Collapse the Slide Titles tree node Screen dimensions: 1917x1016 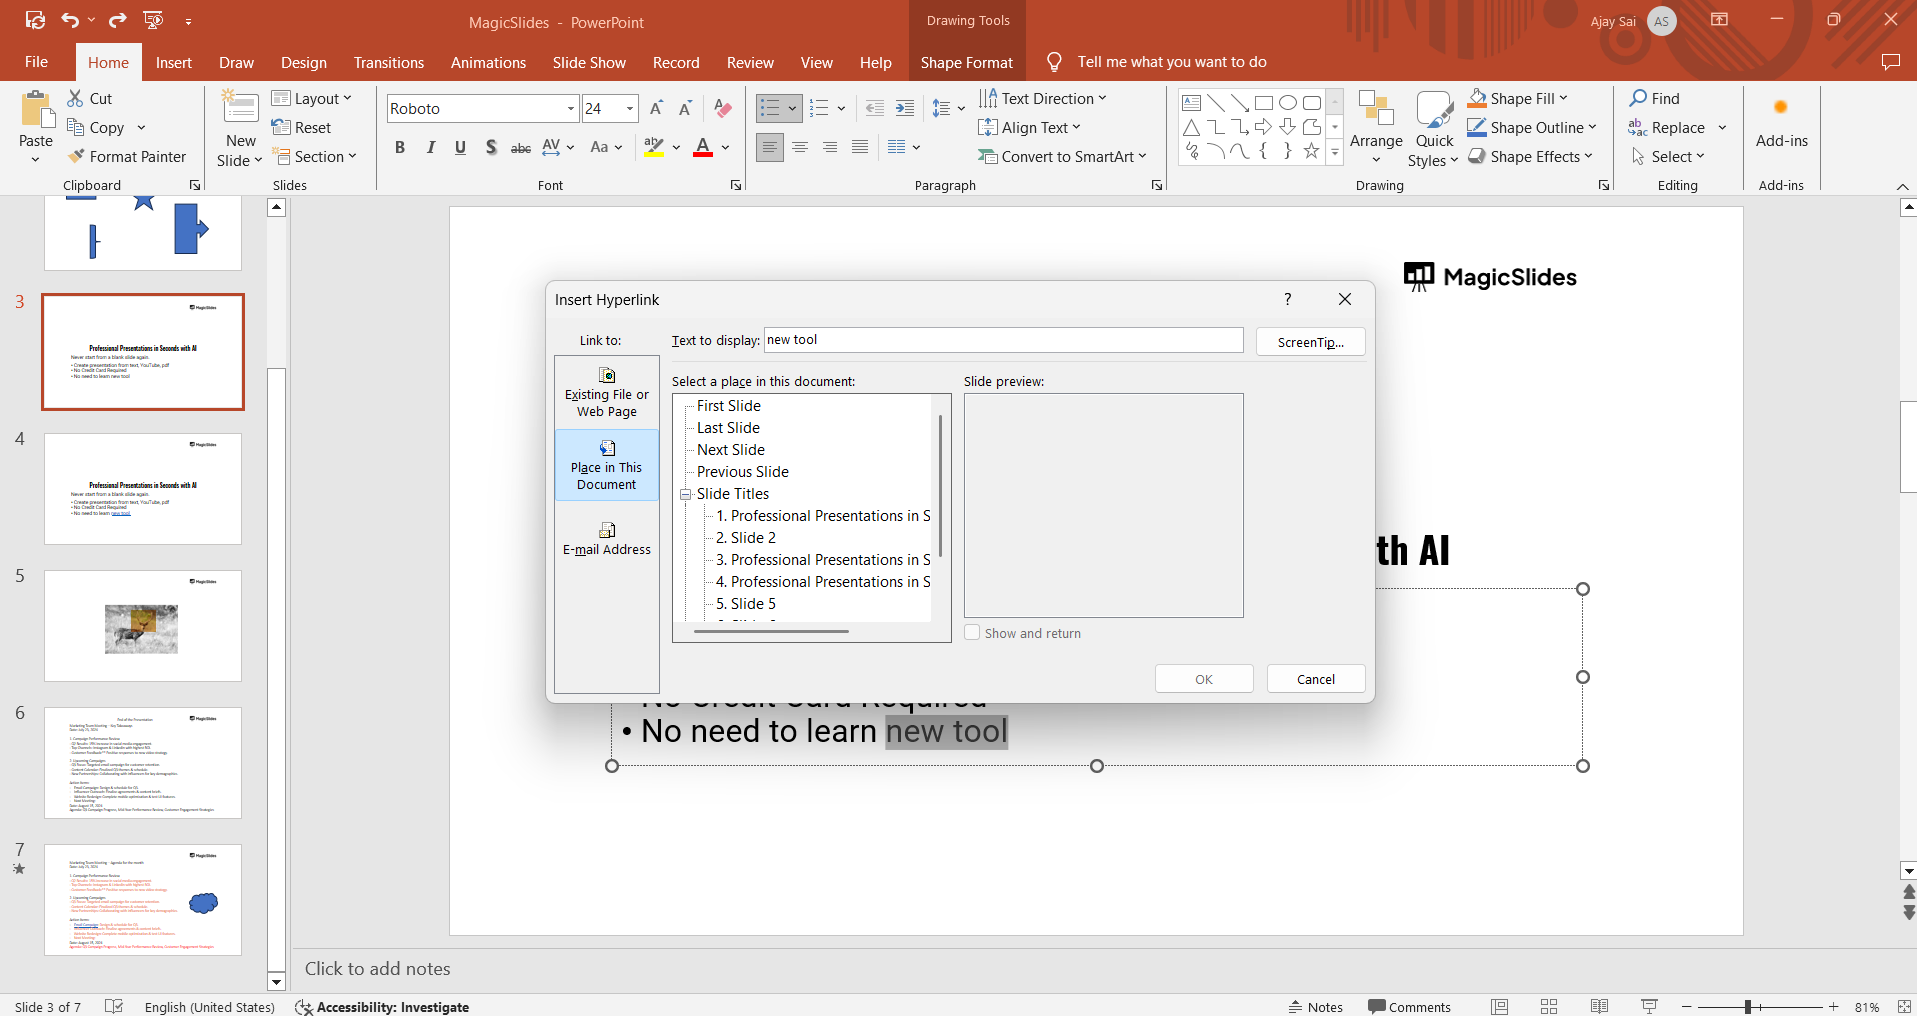[x=686, y=494]
